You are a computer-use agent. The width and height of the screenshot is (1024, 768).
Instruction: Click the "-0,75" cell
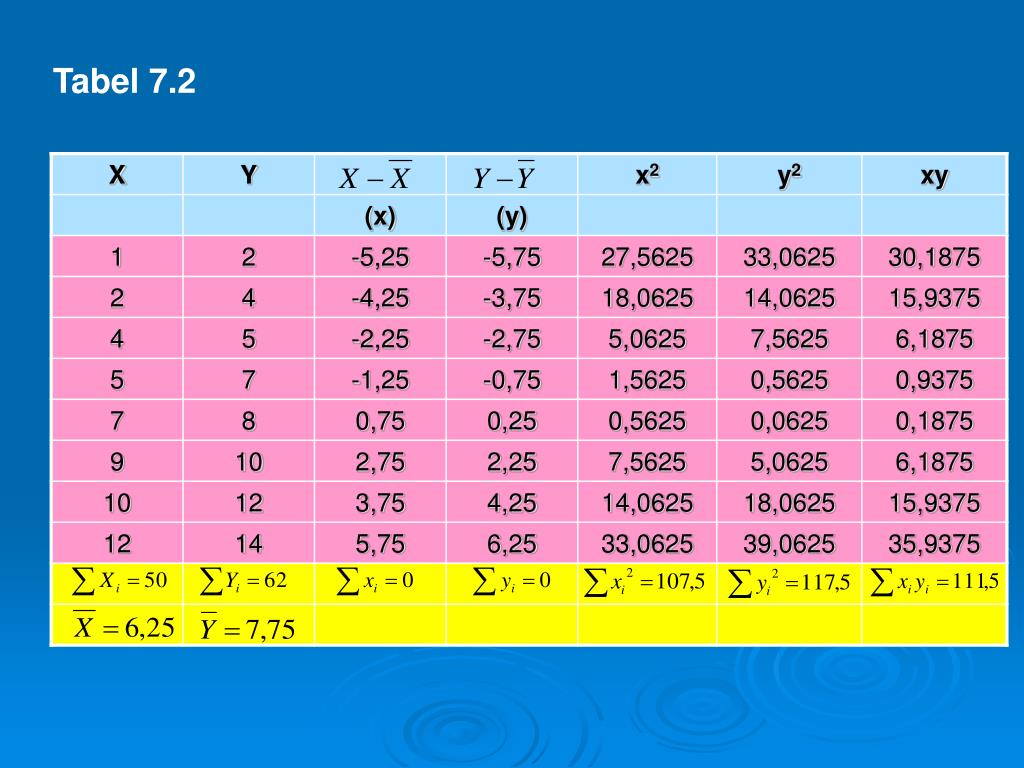point(512,380)
